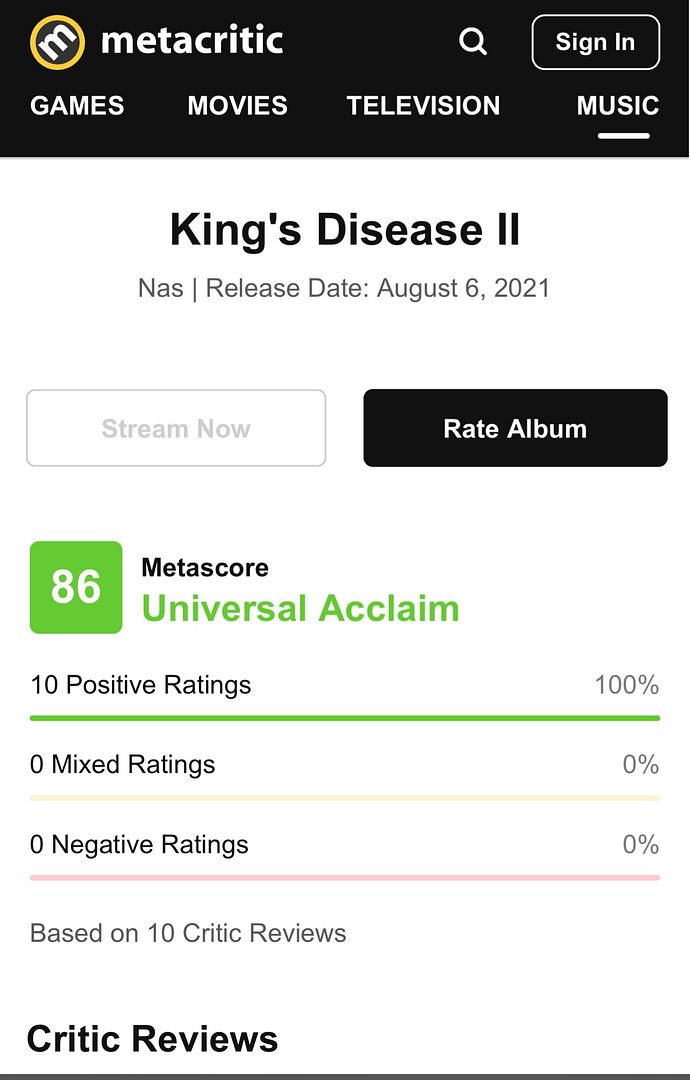Screen dimensions: 690x1080
Task: Click the green 86 Metascore badge
Action: (76, 587)
